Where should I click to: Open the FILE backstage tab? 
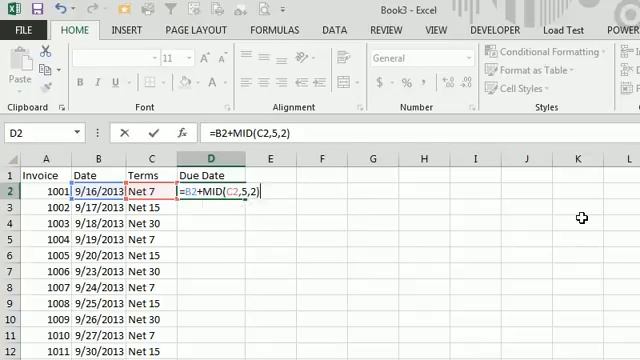24,30
